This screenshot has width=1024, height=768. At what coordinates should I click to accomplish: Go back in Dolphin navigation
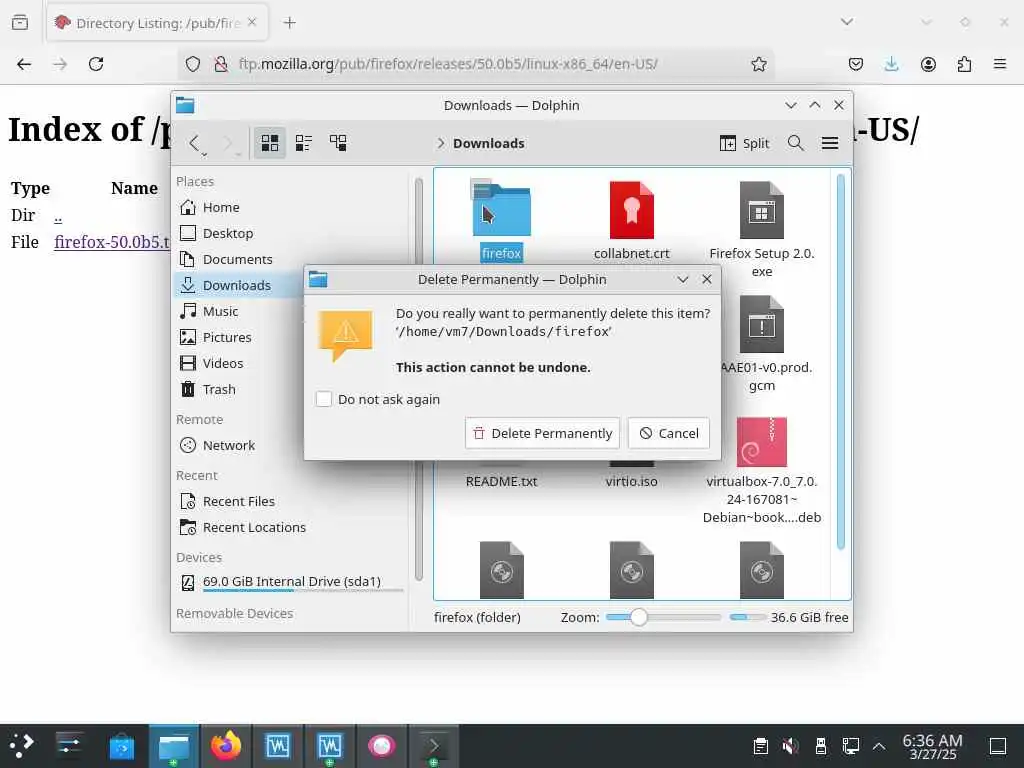pyautogui.click(x=194, y=143)
